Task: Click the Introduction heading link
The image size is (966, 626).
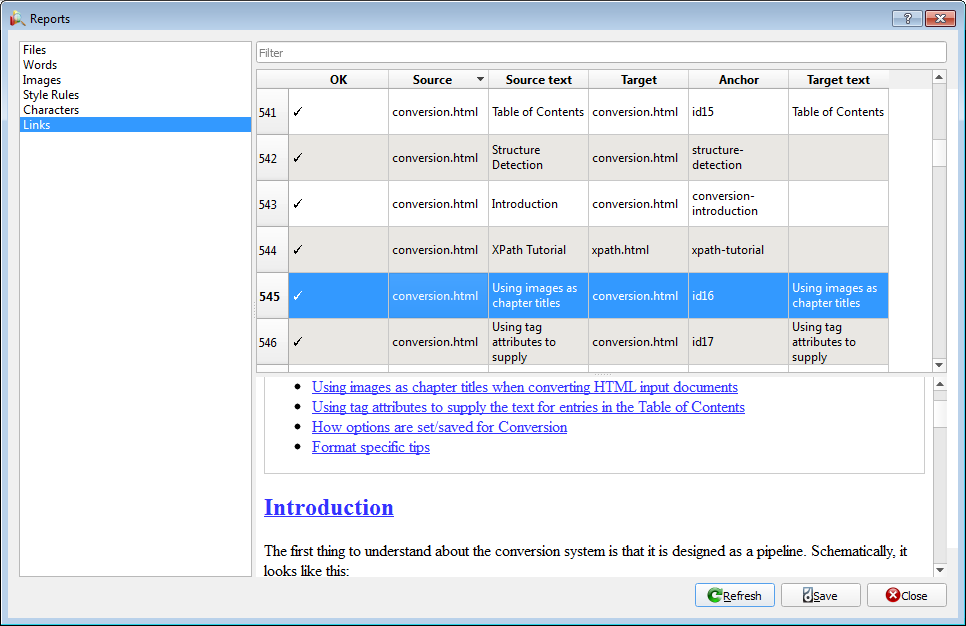Action: 329,508
